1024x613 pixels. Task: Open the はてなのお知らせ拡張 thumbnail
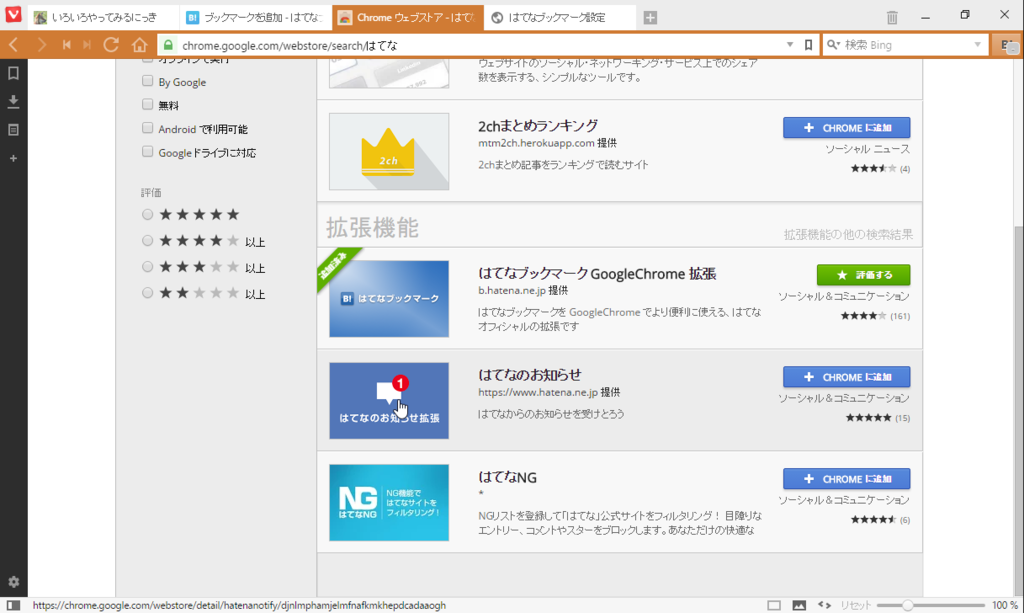pos(389,401)
